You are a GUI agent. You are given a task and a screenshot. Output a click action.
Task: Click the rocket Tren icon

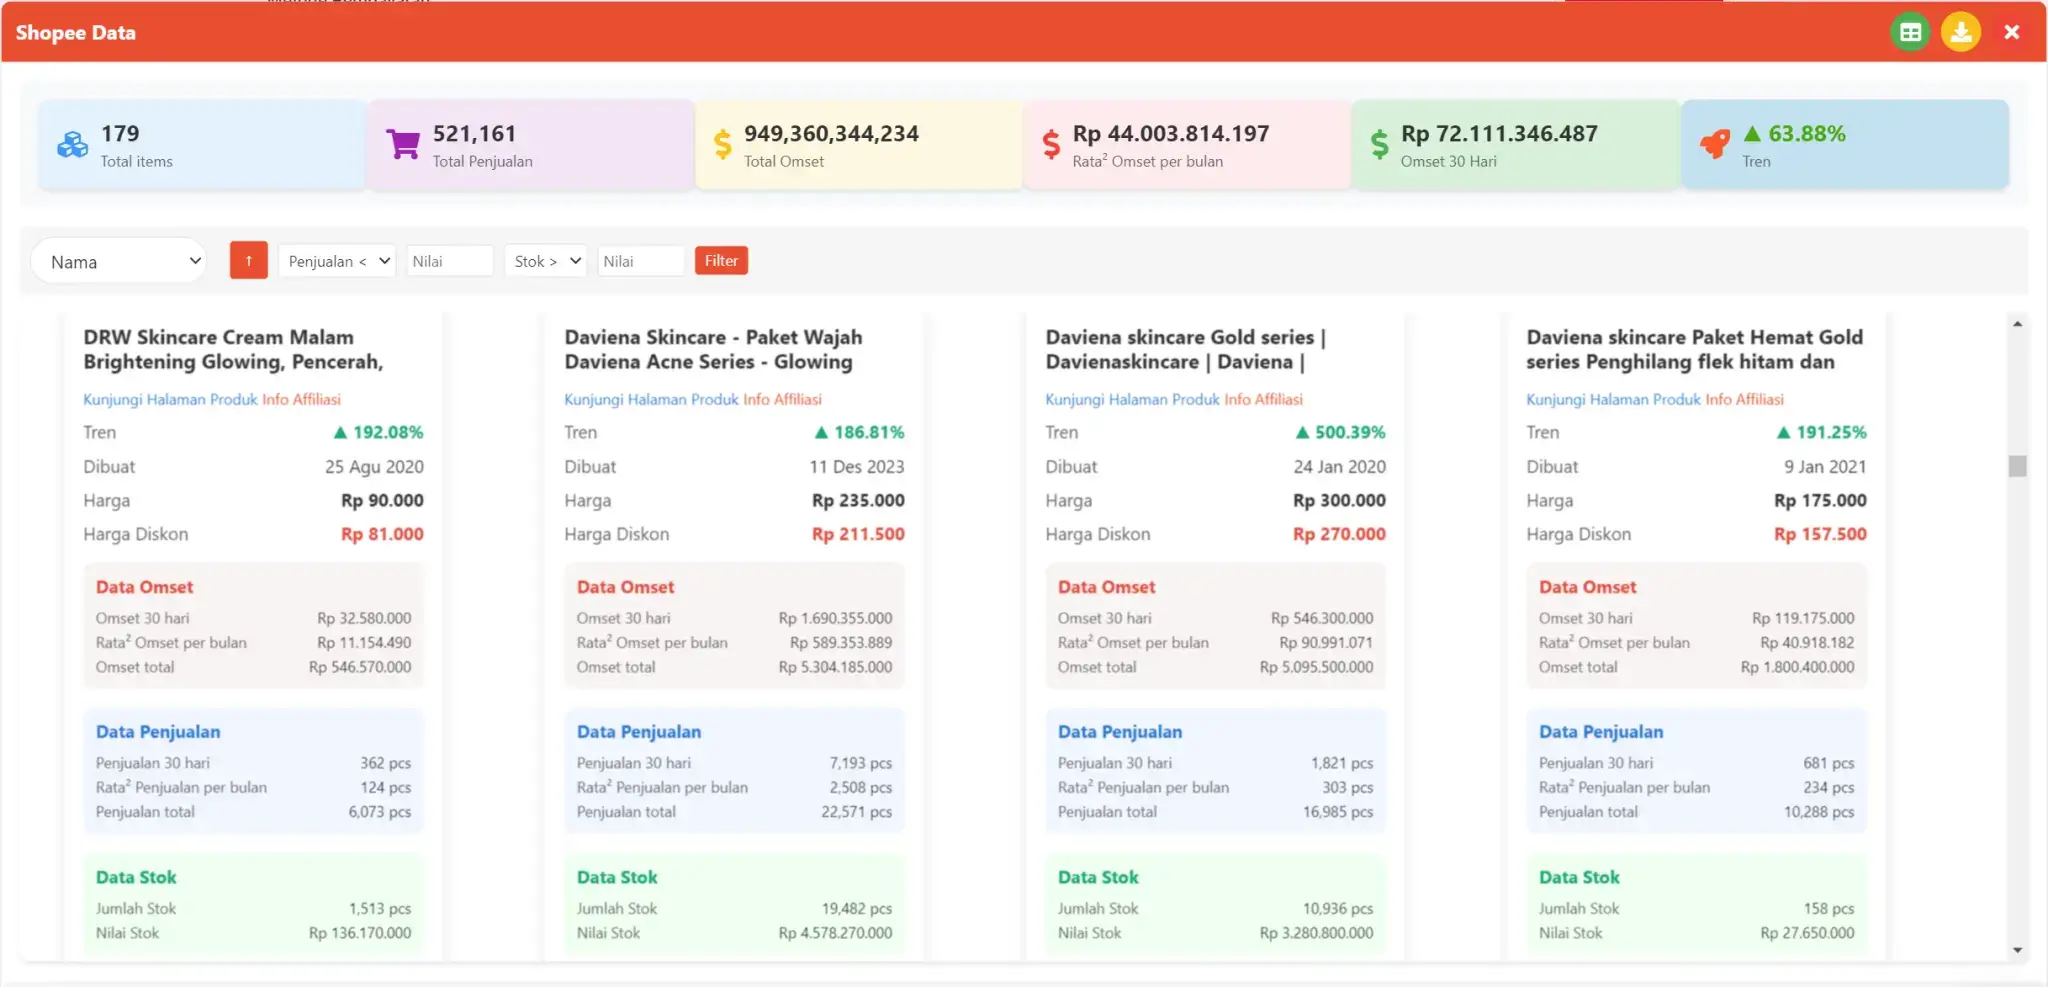pyautogui.click(x=1714, y=144)
